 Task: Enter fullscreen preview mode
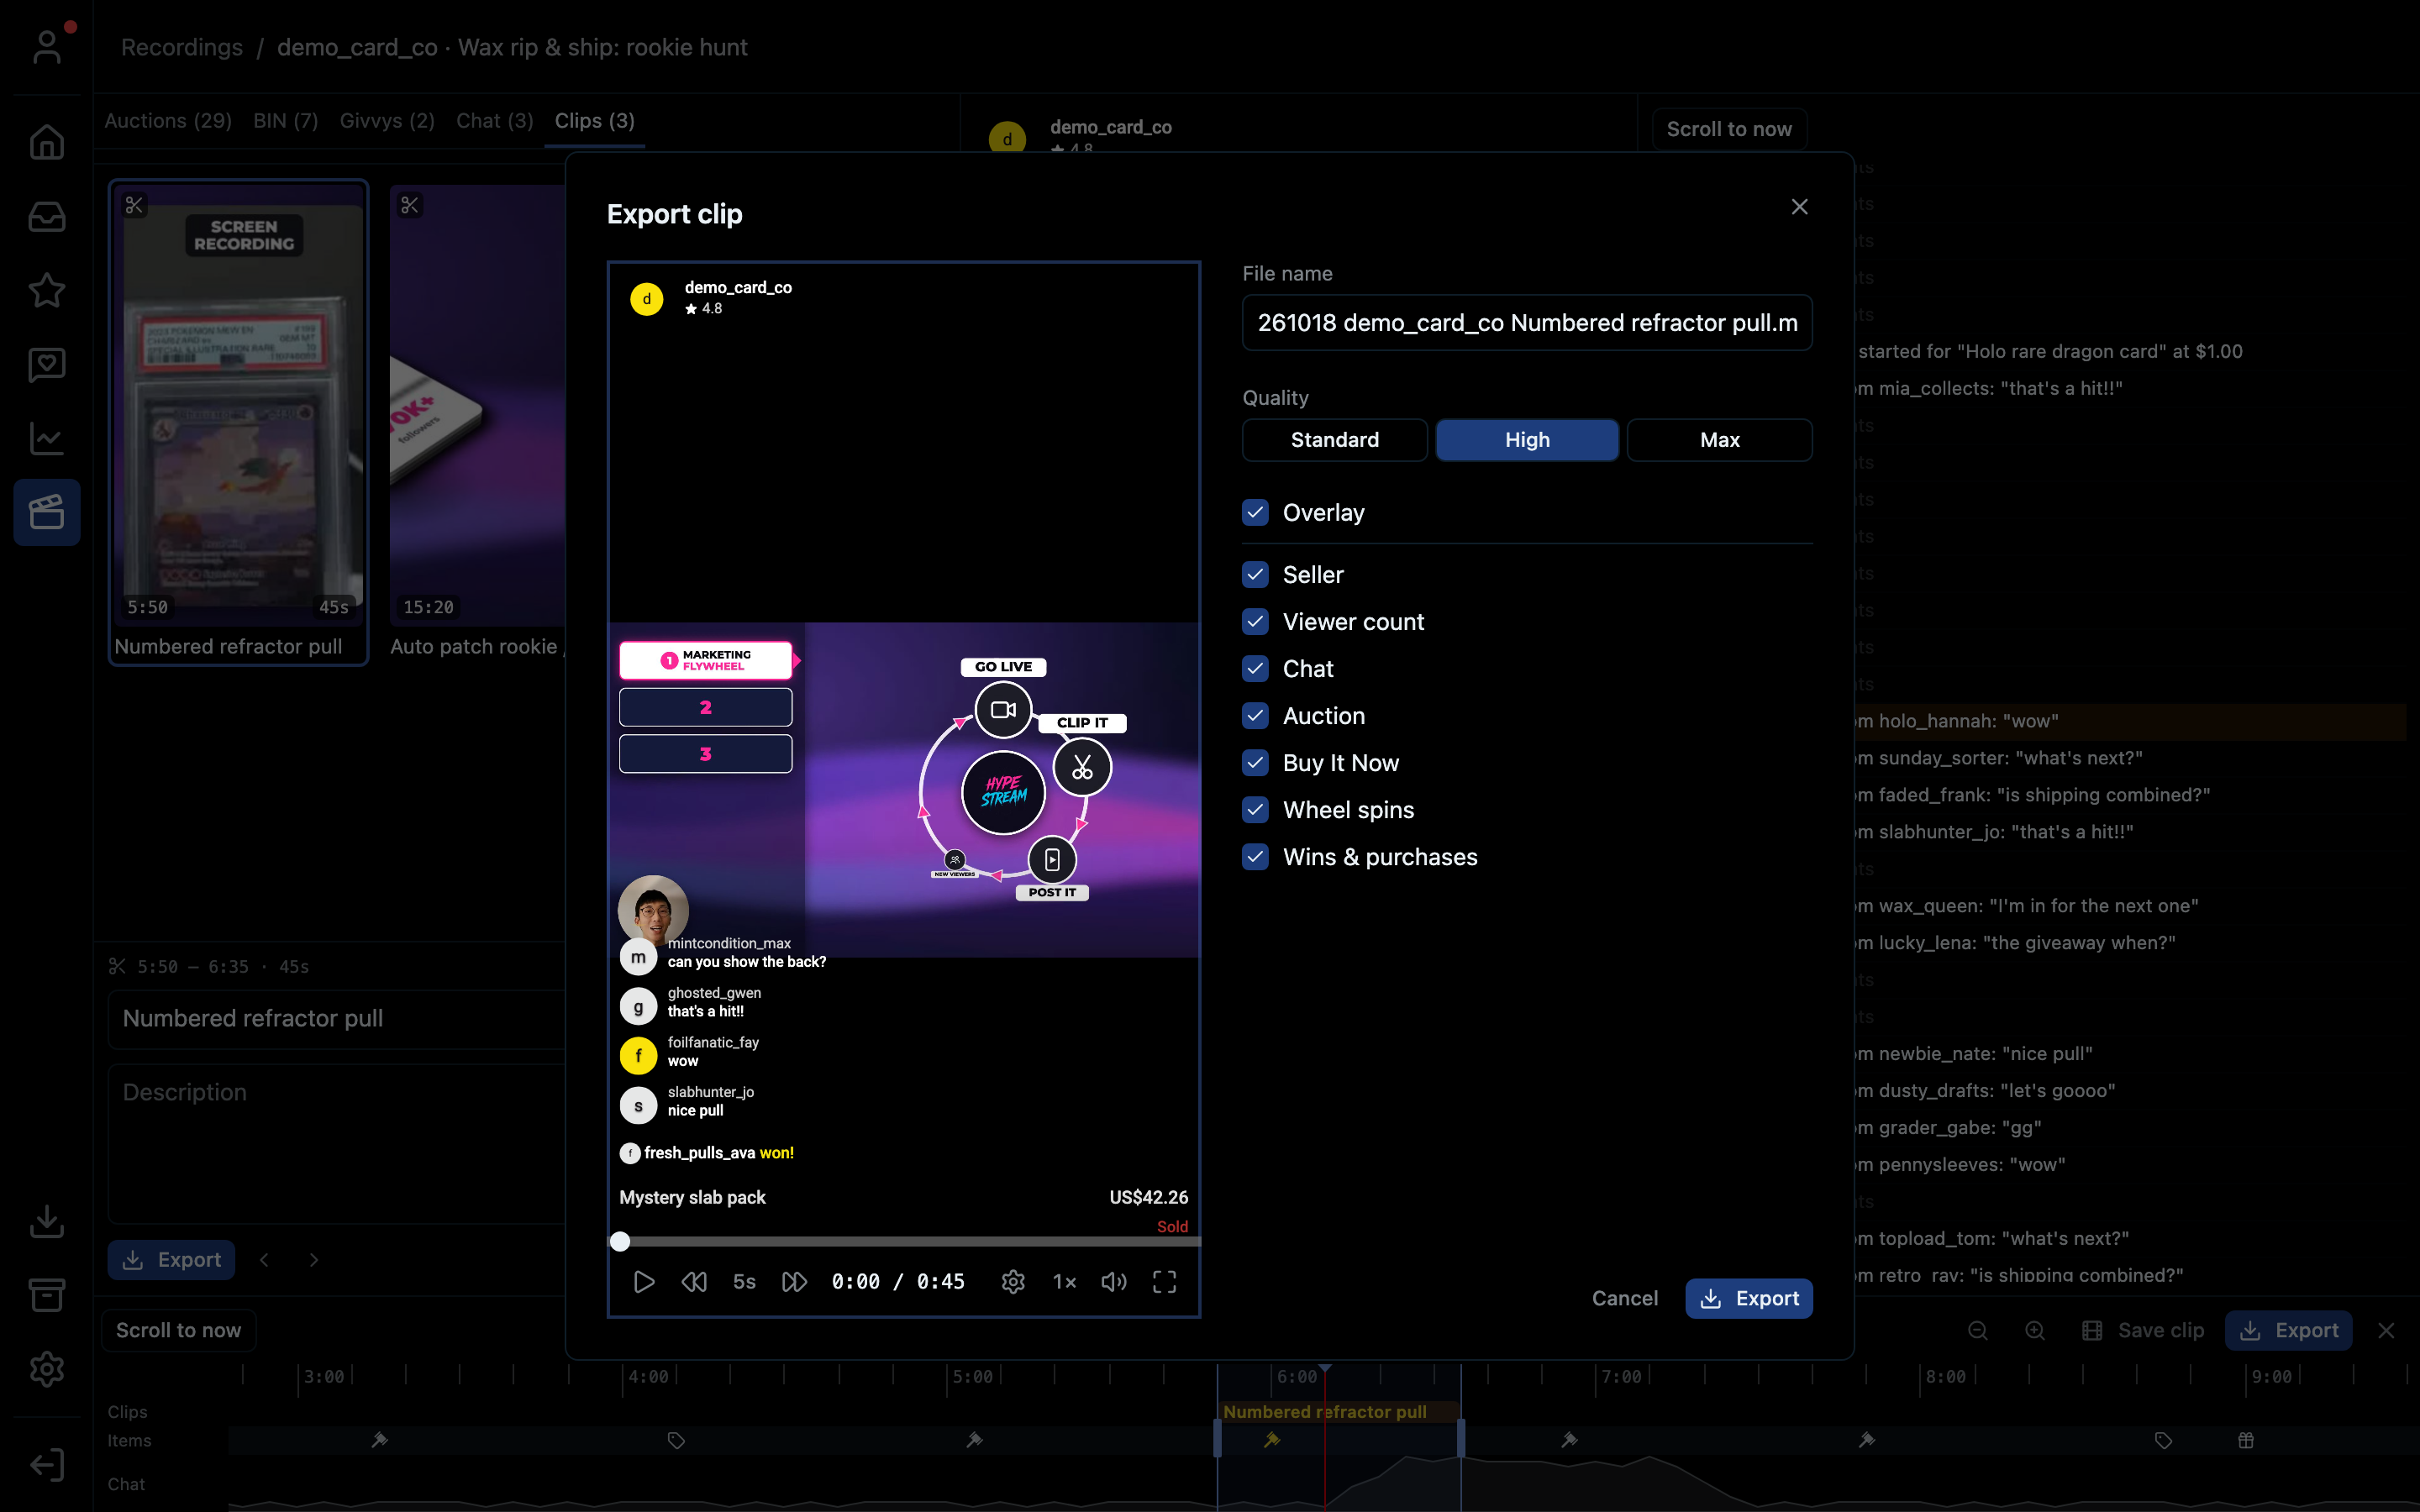click(1164, 1282)
